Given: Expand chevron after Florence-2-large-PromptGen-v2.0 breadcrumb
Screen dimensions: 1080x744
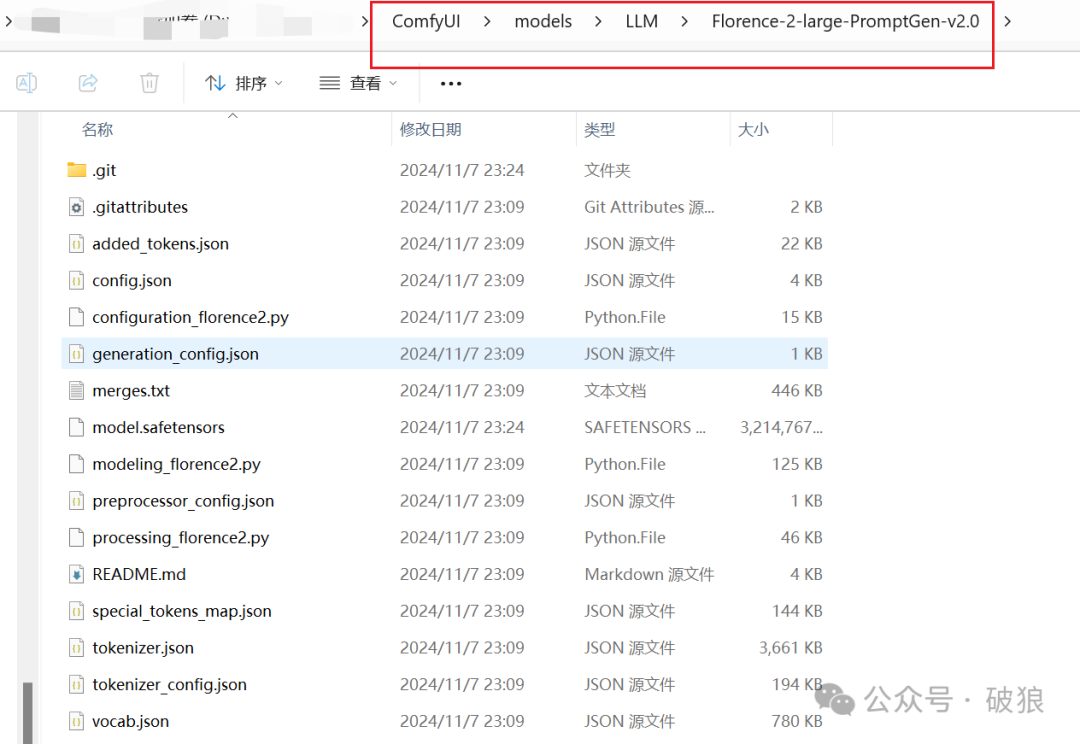Looking at the screenshot, I should click(1007, 21).
